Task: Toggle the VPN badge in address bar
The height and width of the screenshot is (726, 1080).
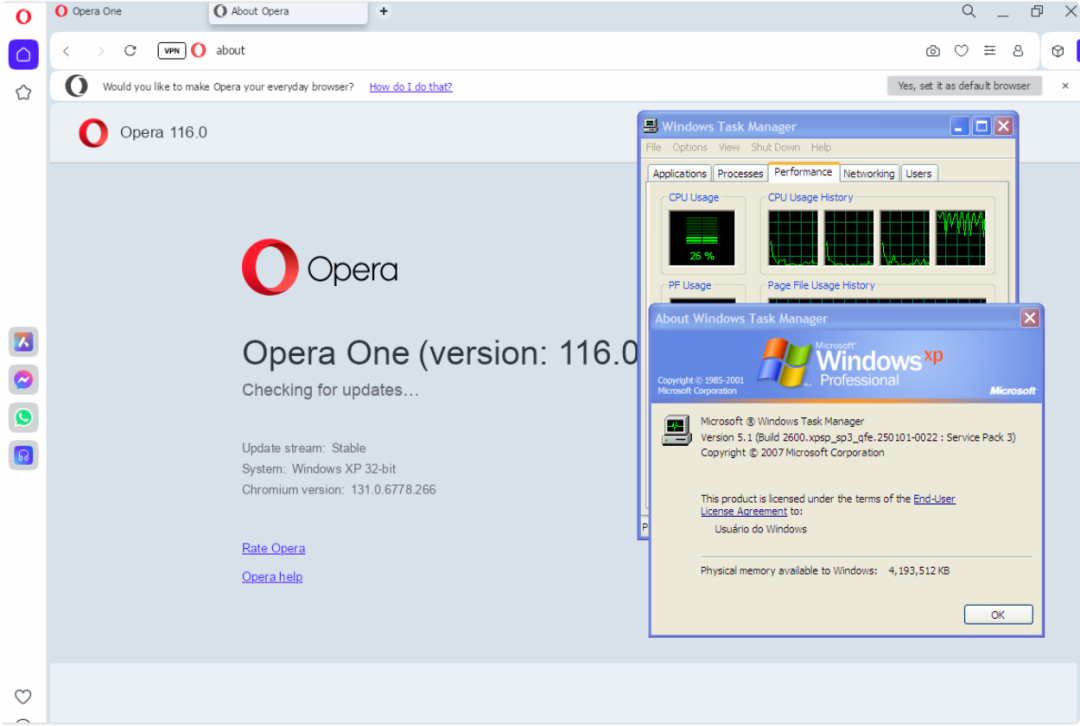Action: coord(171,51)
